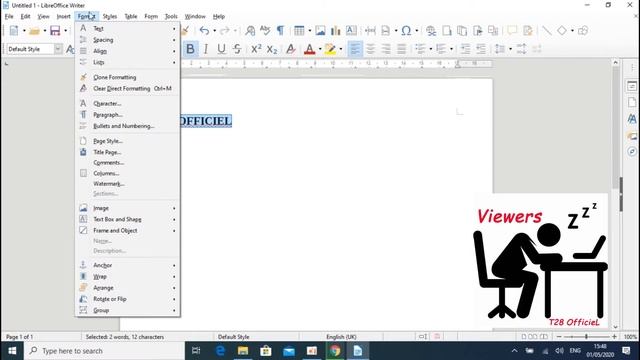640x360 pixels.
Task: Open the Table menu
Action: coord(131,16)
